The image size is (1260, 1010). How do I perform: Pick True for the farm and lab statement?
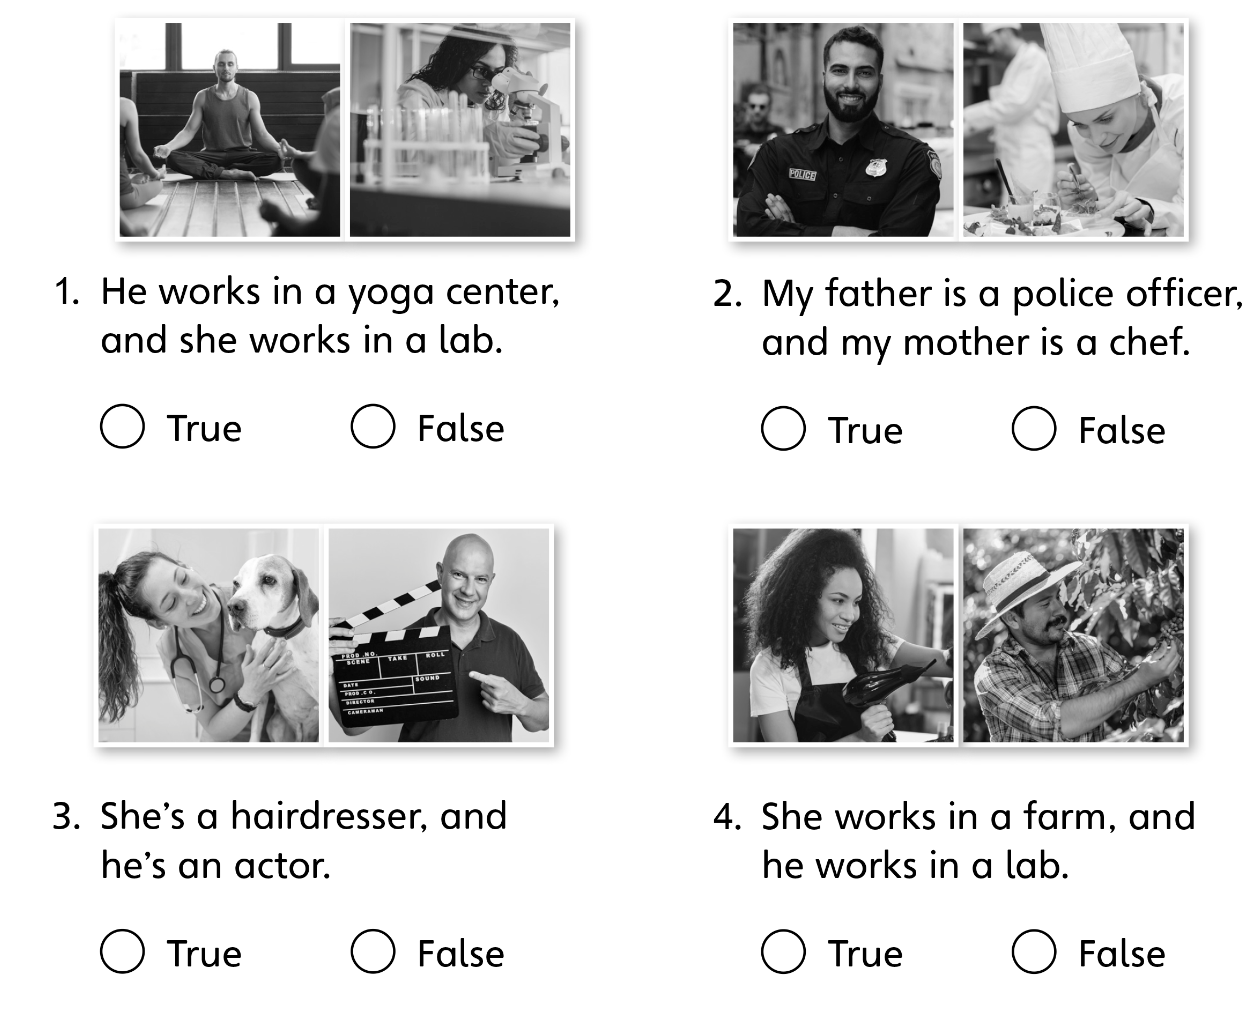click(x=784, y=952)
